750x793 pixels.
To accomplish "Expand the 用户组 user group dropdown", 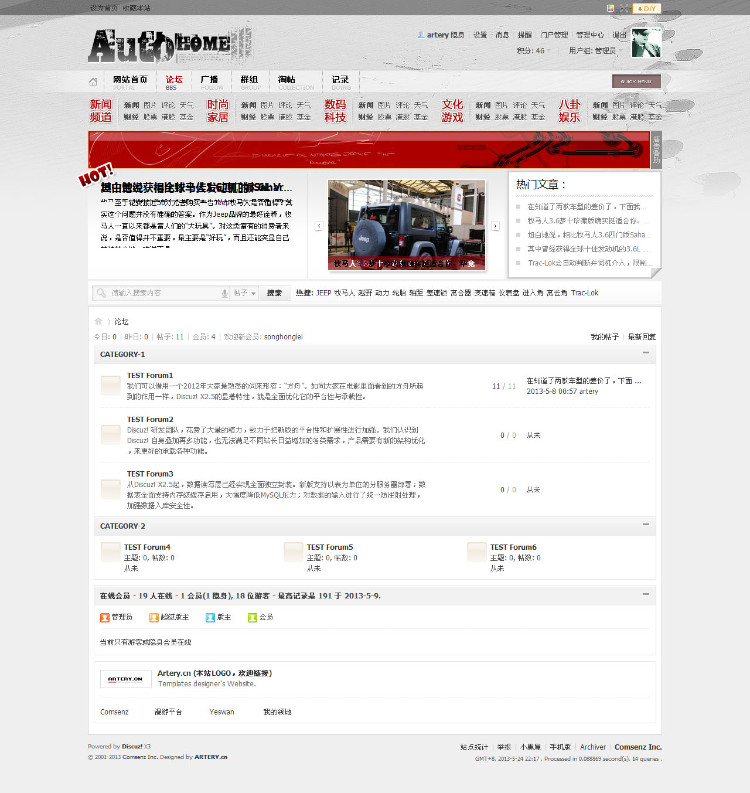I will click(595, 51).
